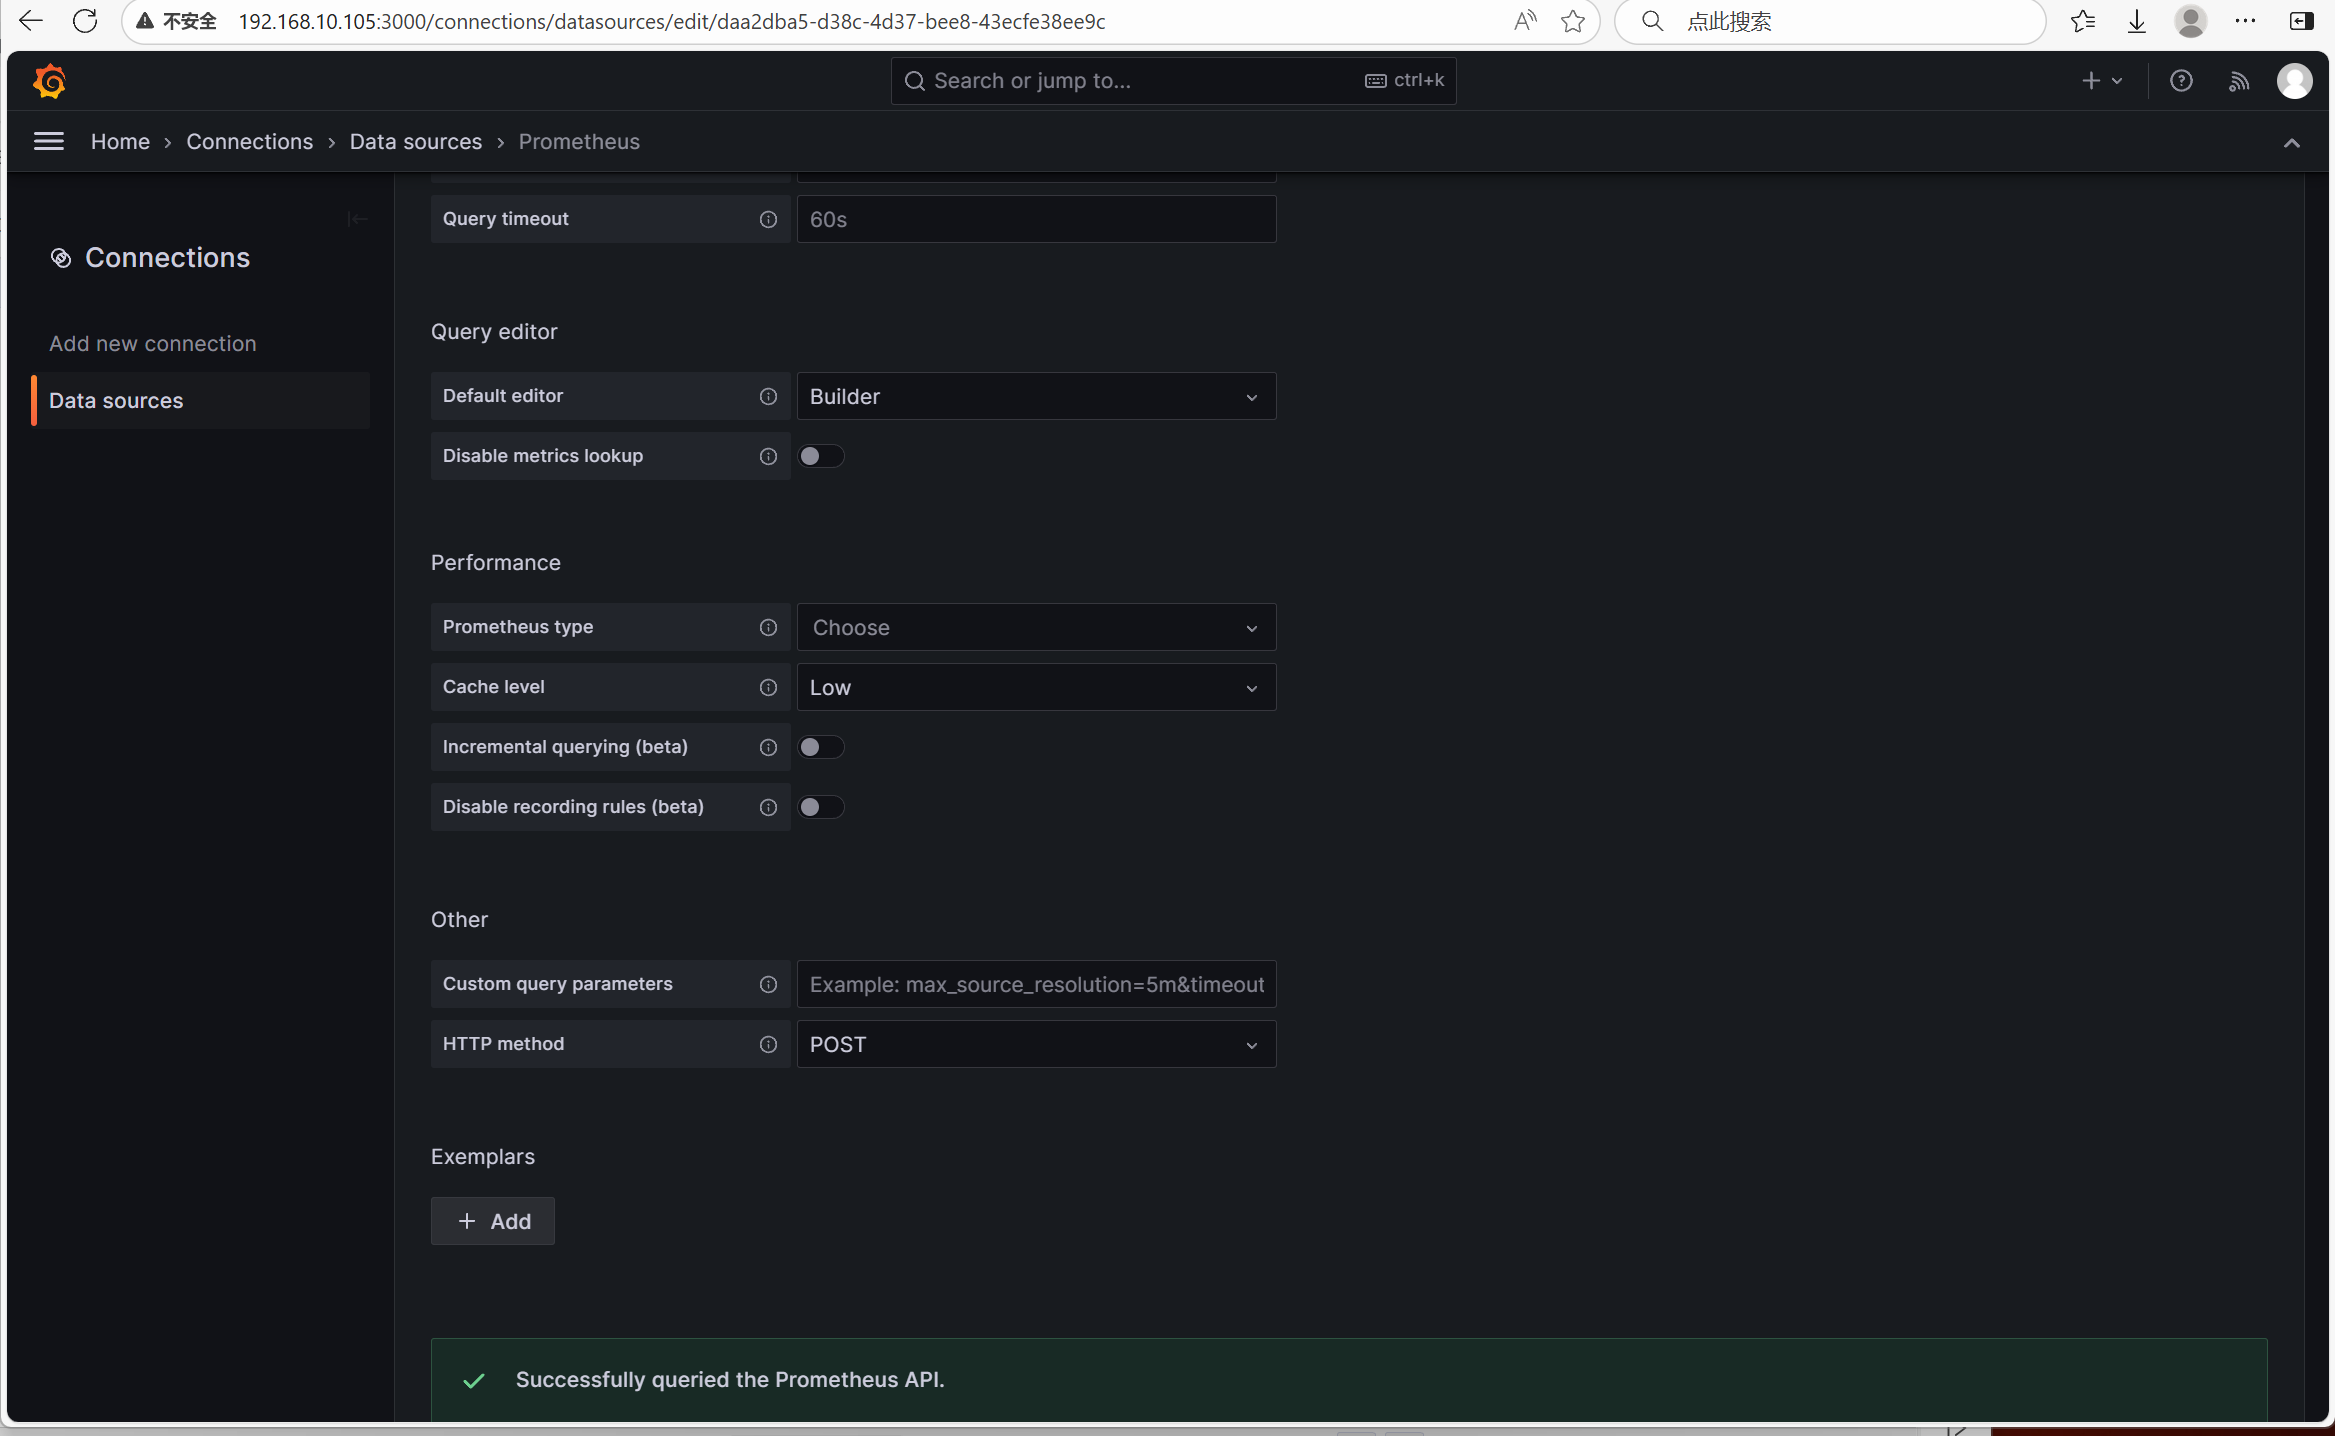Toggle the browser sidebar icon

click(x=2301, y=21)
